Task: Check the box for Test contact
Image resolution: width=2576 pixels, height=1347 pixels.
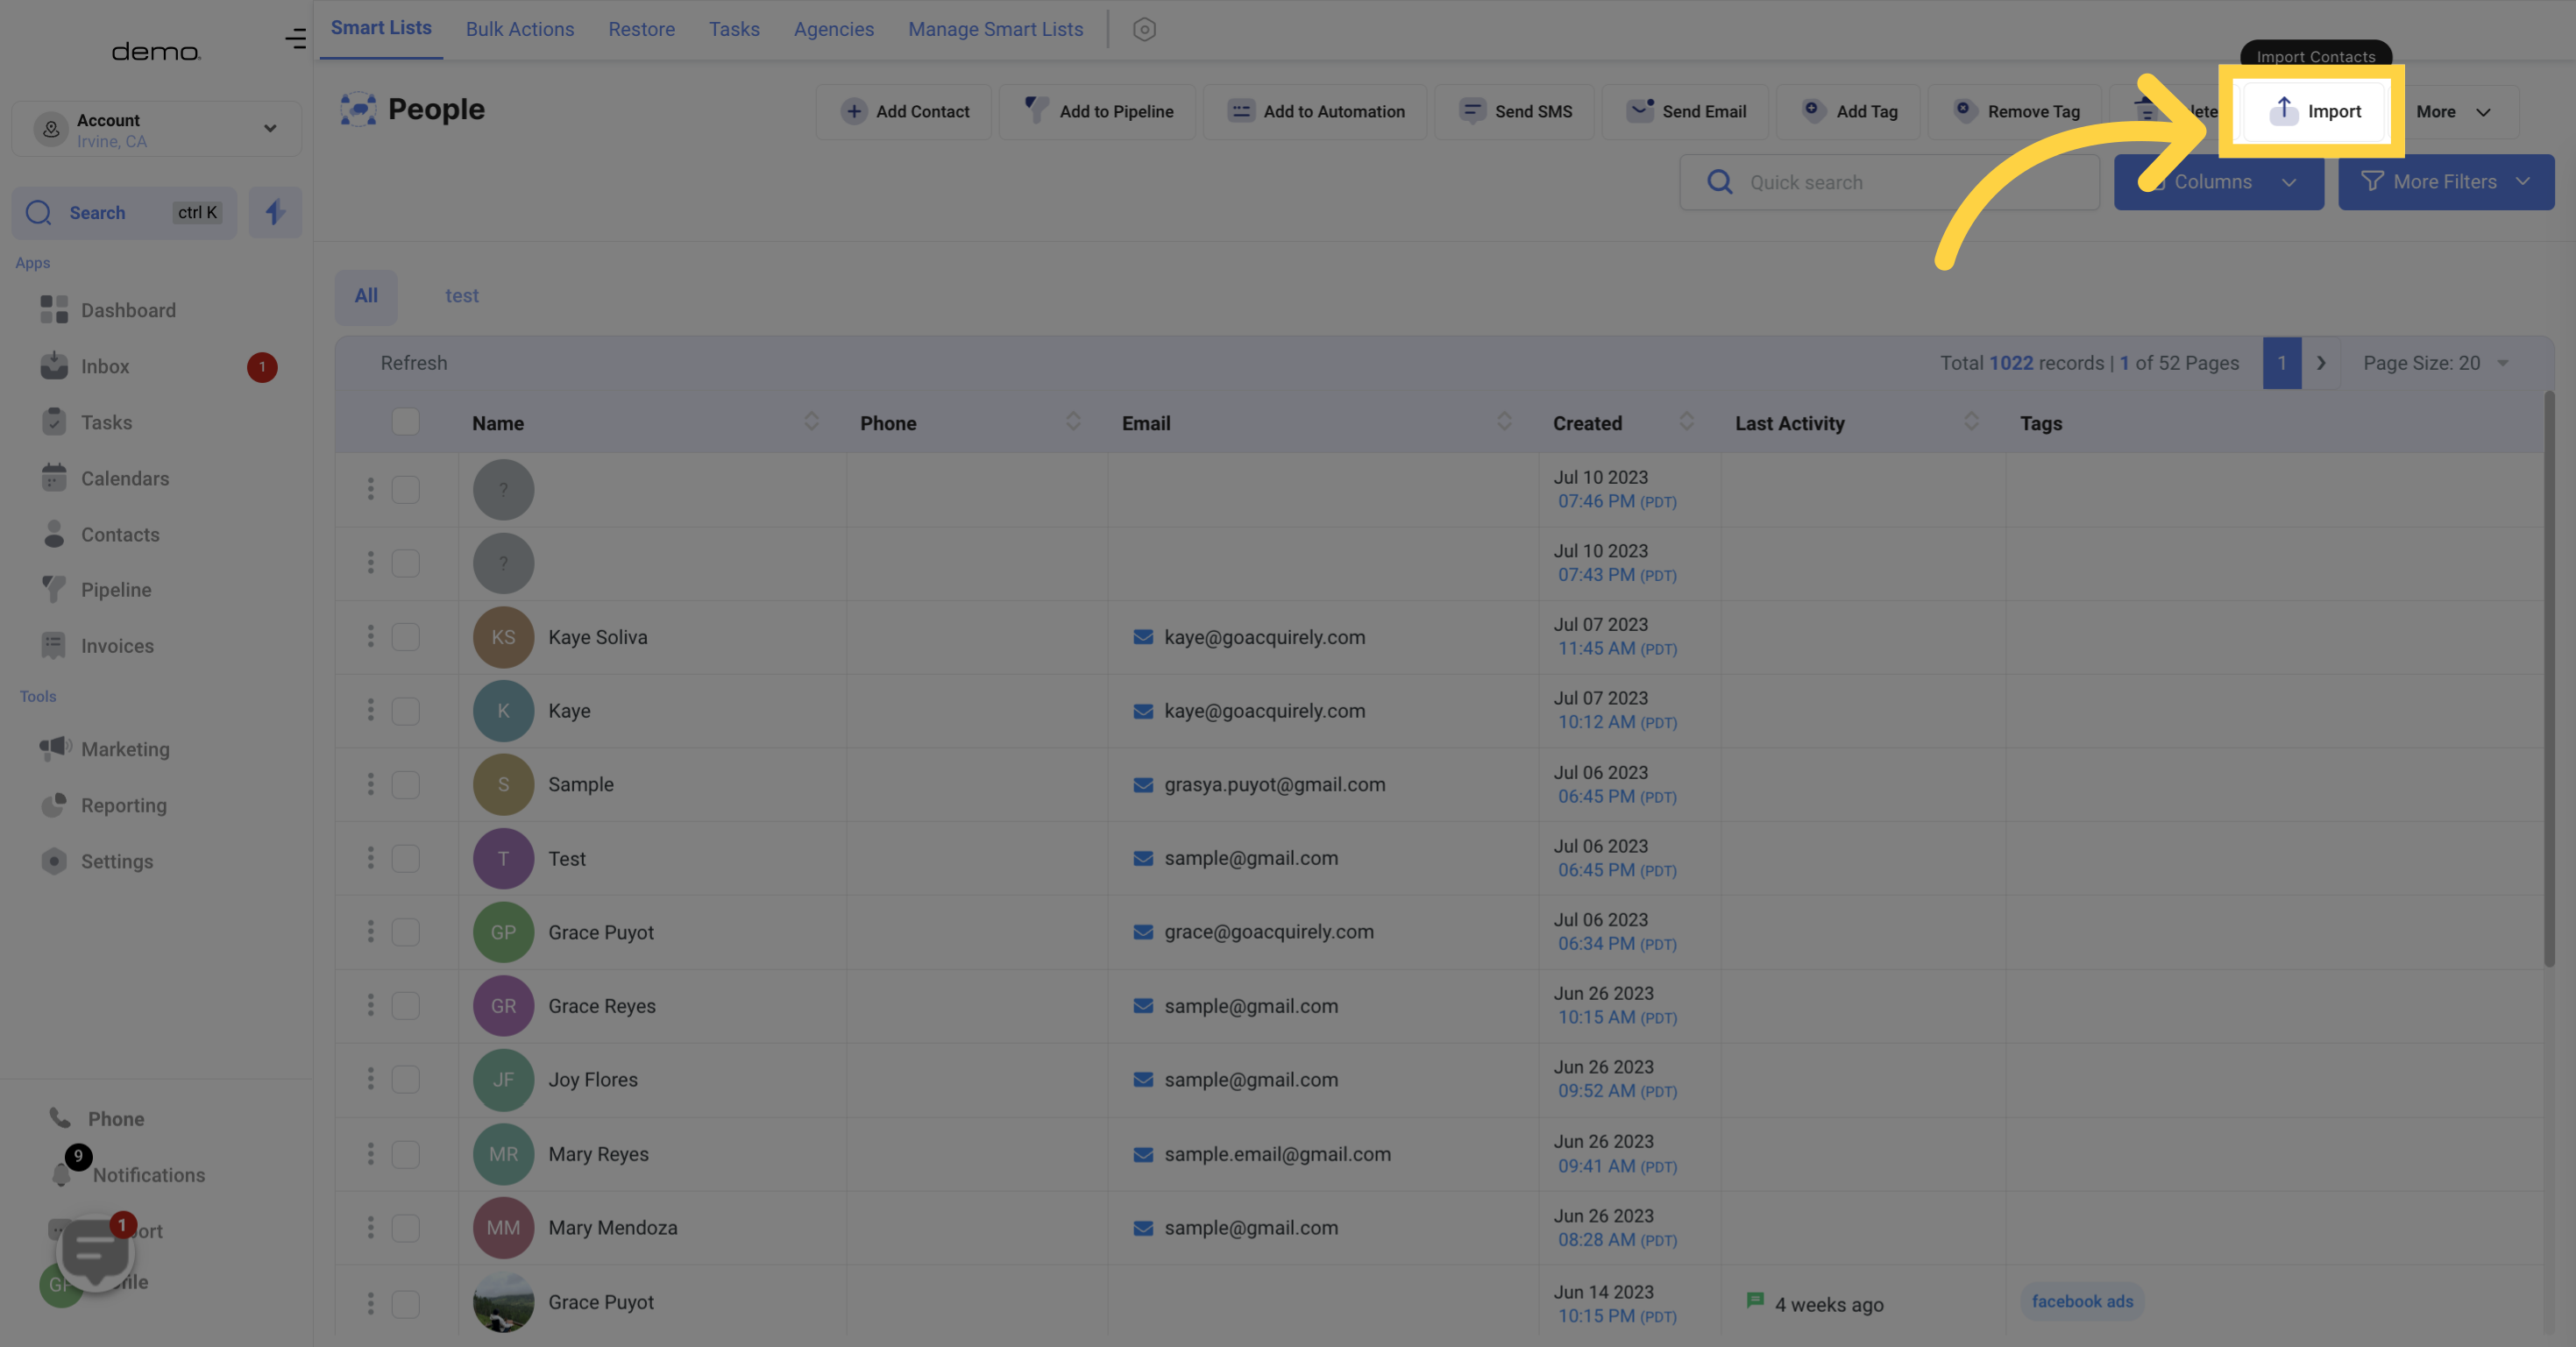Action: (405, 858)
